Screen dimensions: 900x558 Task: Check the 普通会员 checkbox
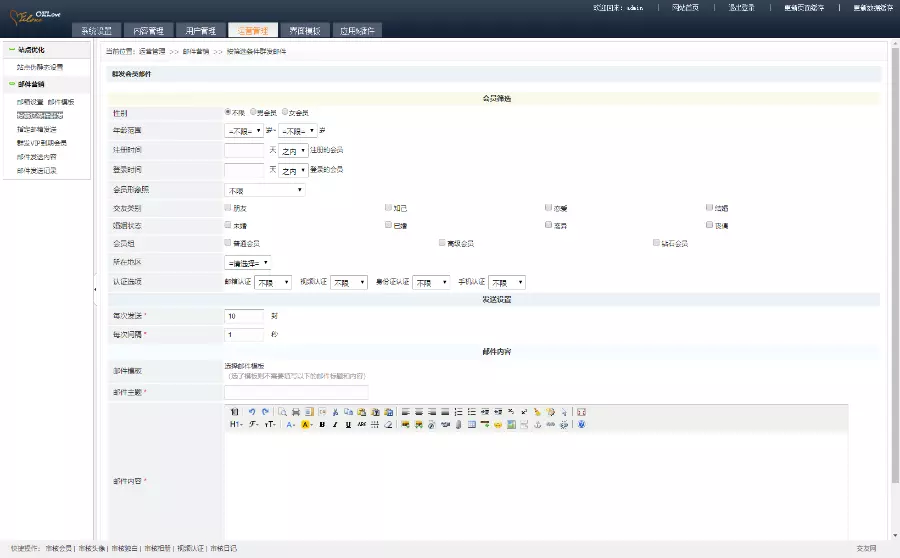[228, 243]
